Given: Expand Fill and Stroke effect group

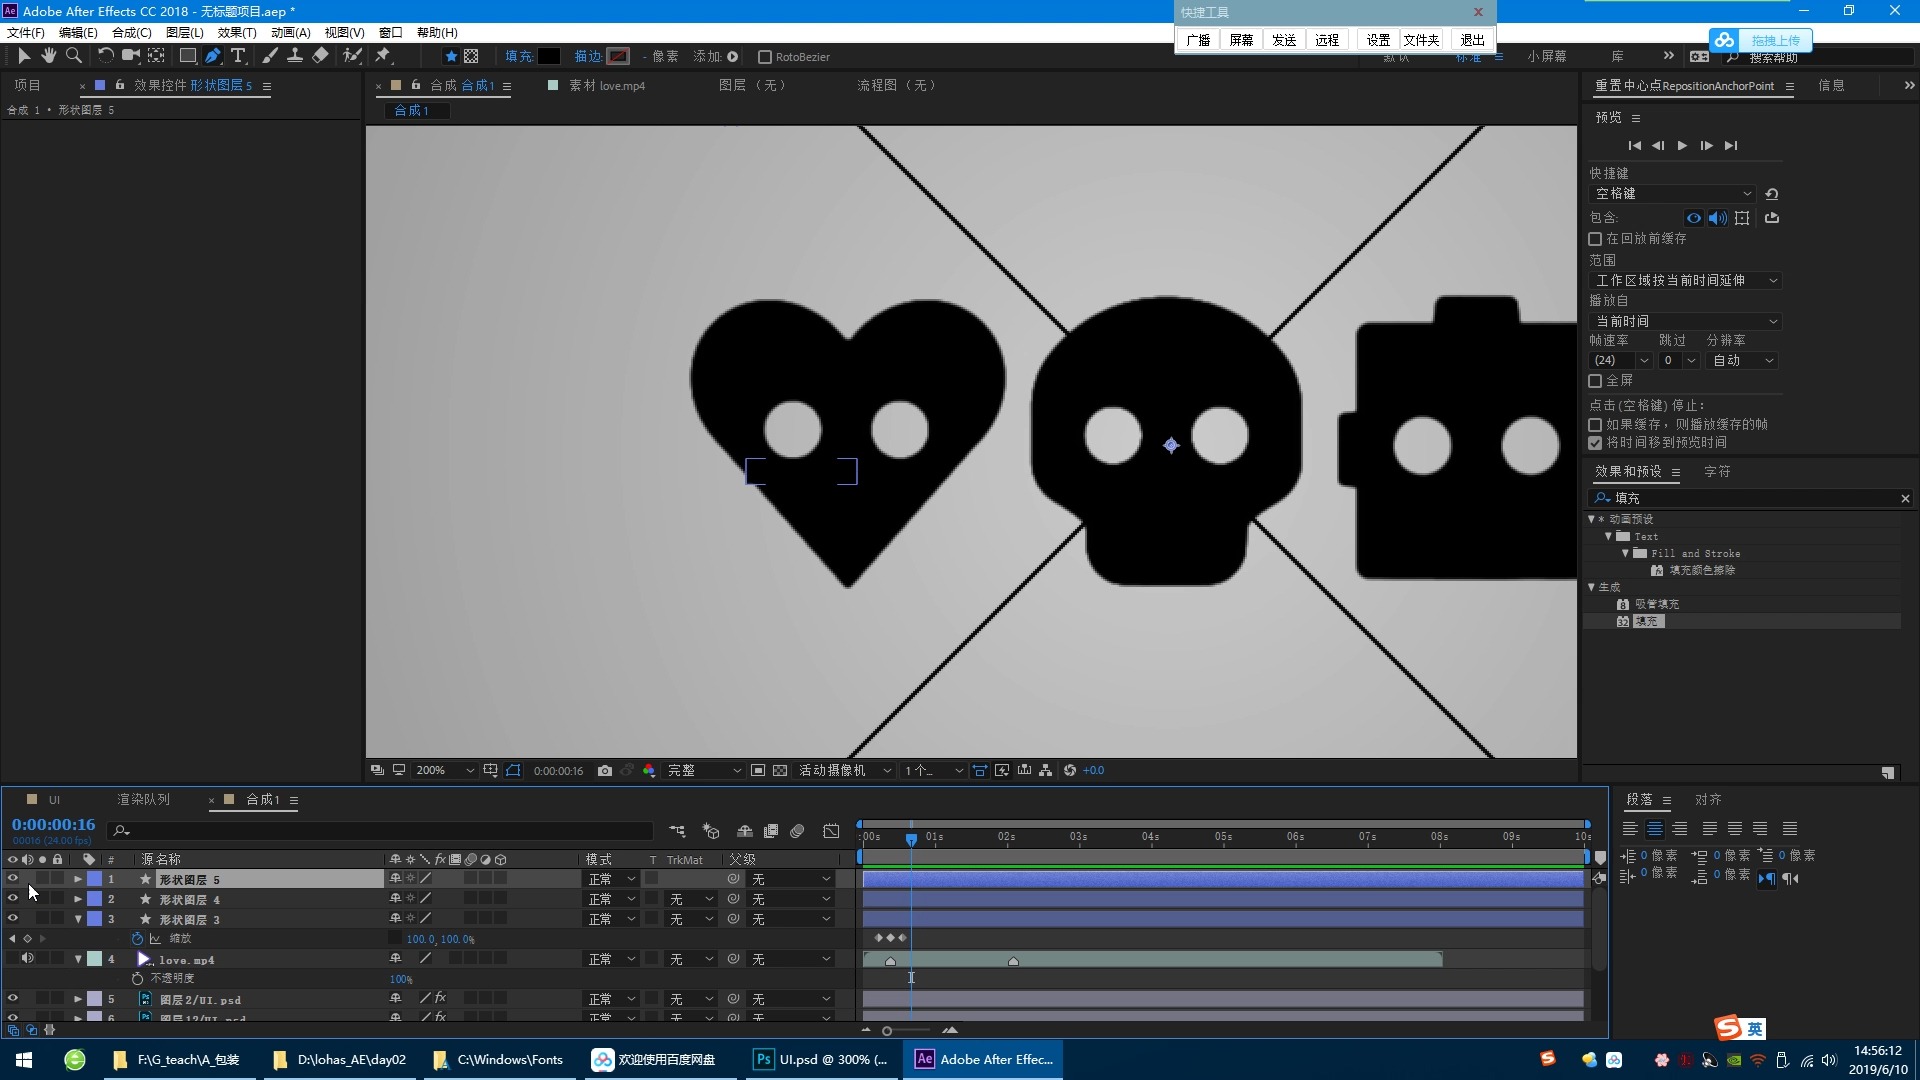Looking at the screenshot, I should 1626,553.
